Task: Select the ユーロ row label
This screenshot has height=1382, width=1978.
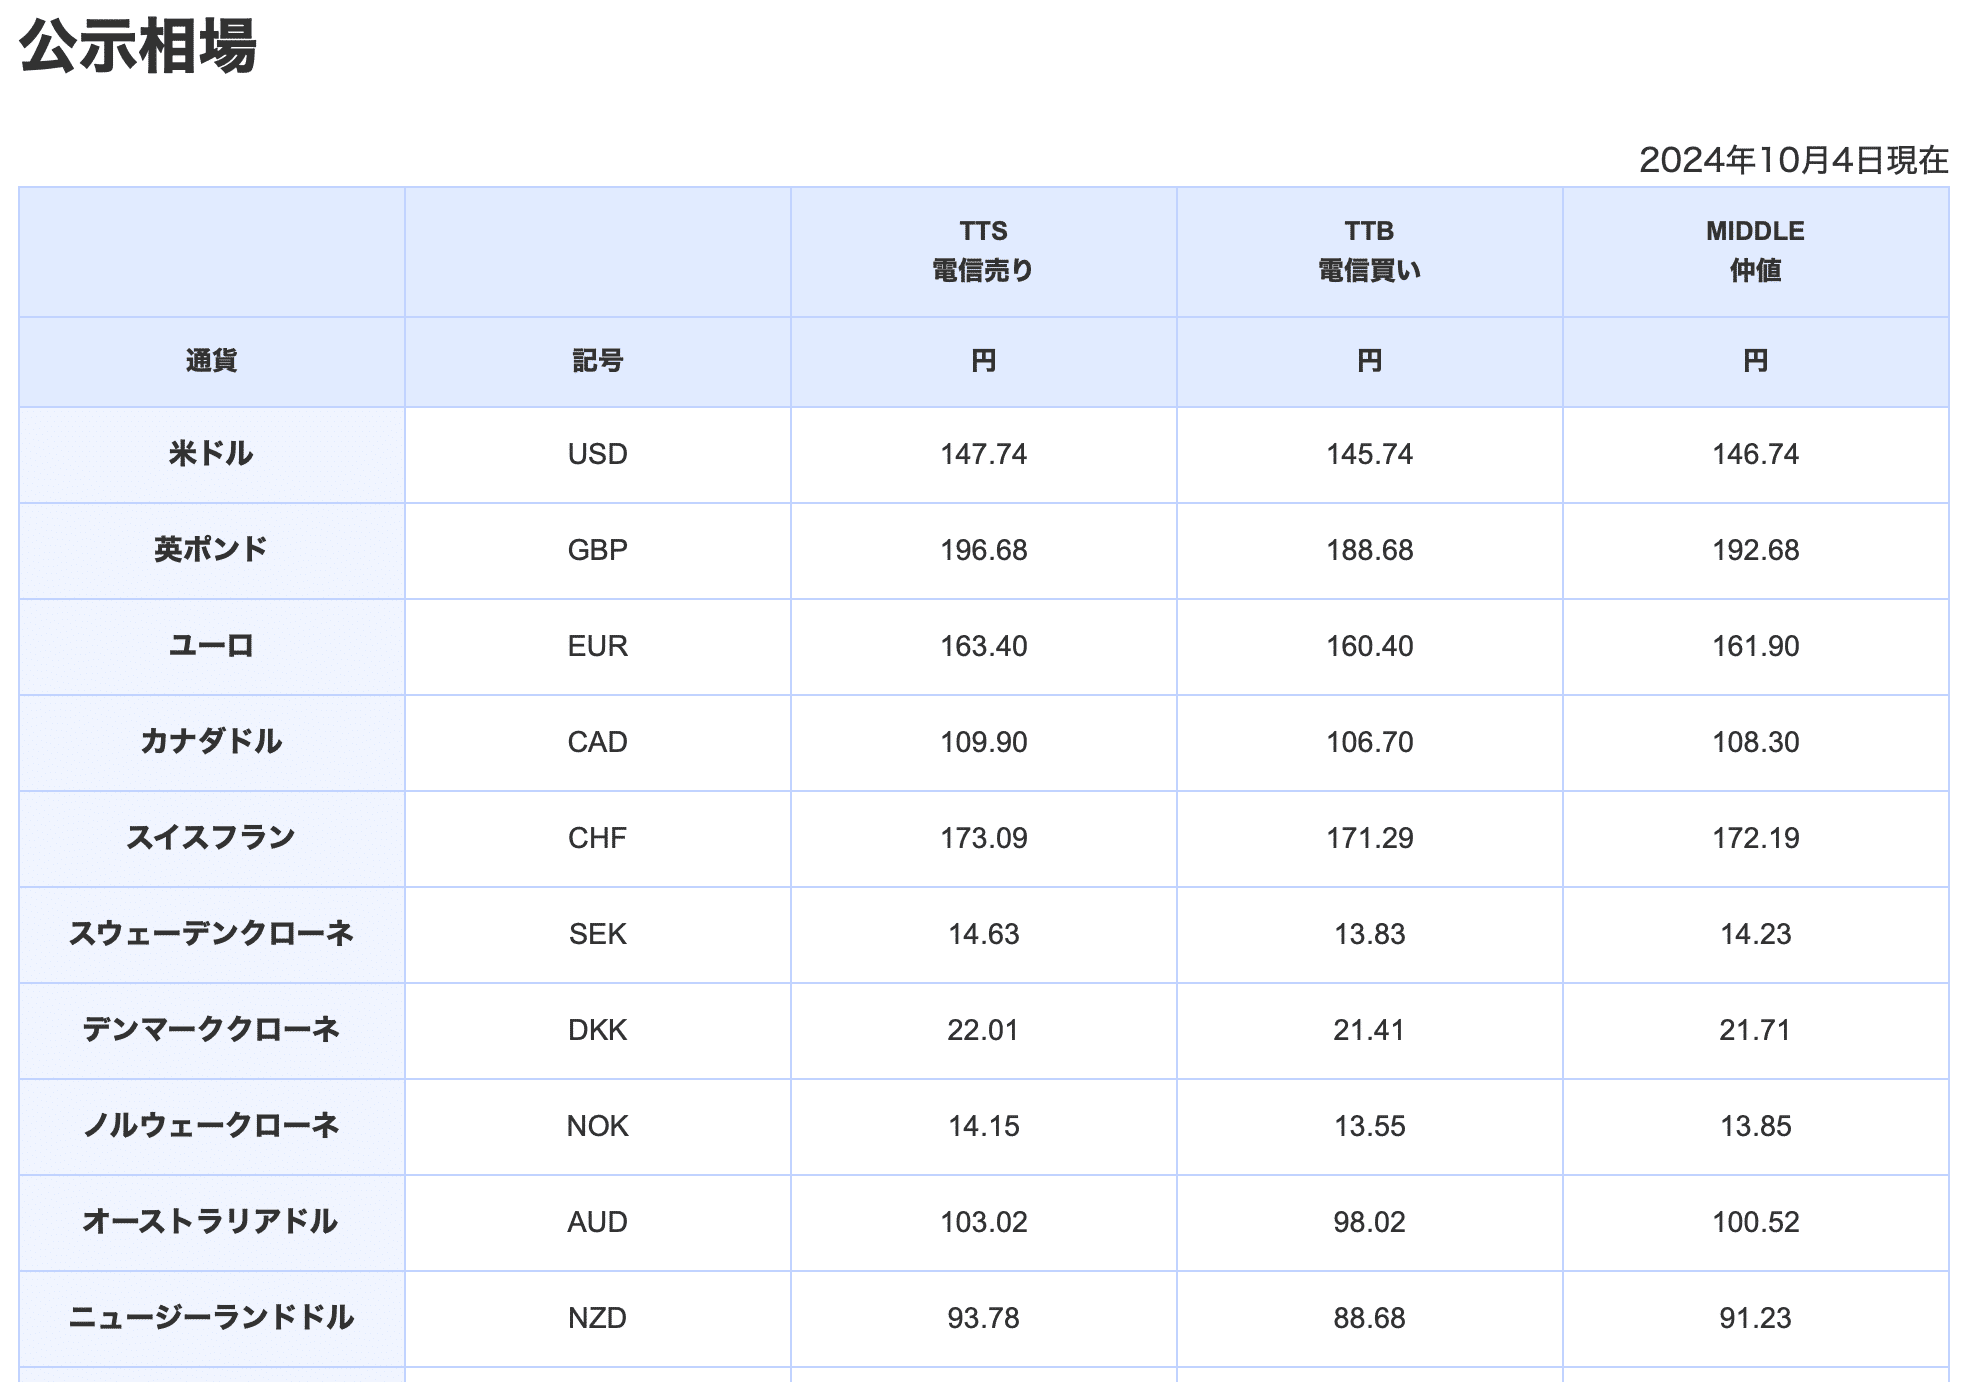Action: tap(211, 646)
